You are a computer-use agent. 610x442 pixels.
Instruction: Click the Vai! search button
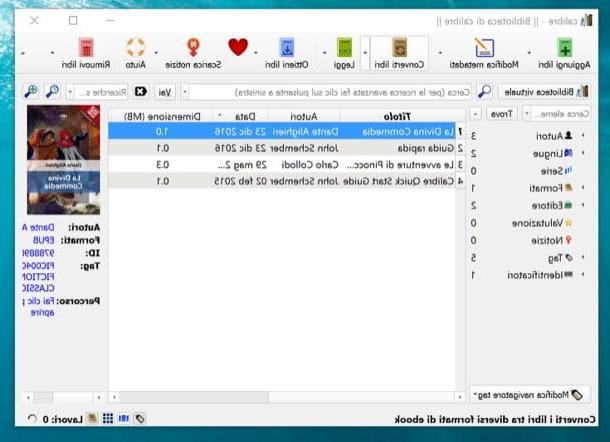[165, 92]
